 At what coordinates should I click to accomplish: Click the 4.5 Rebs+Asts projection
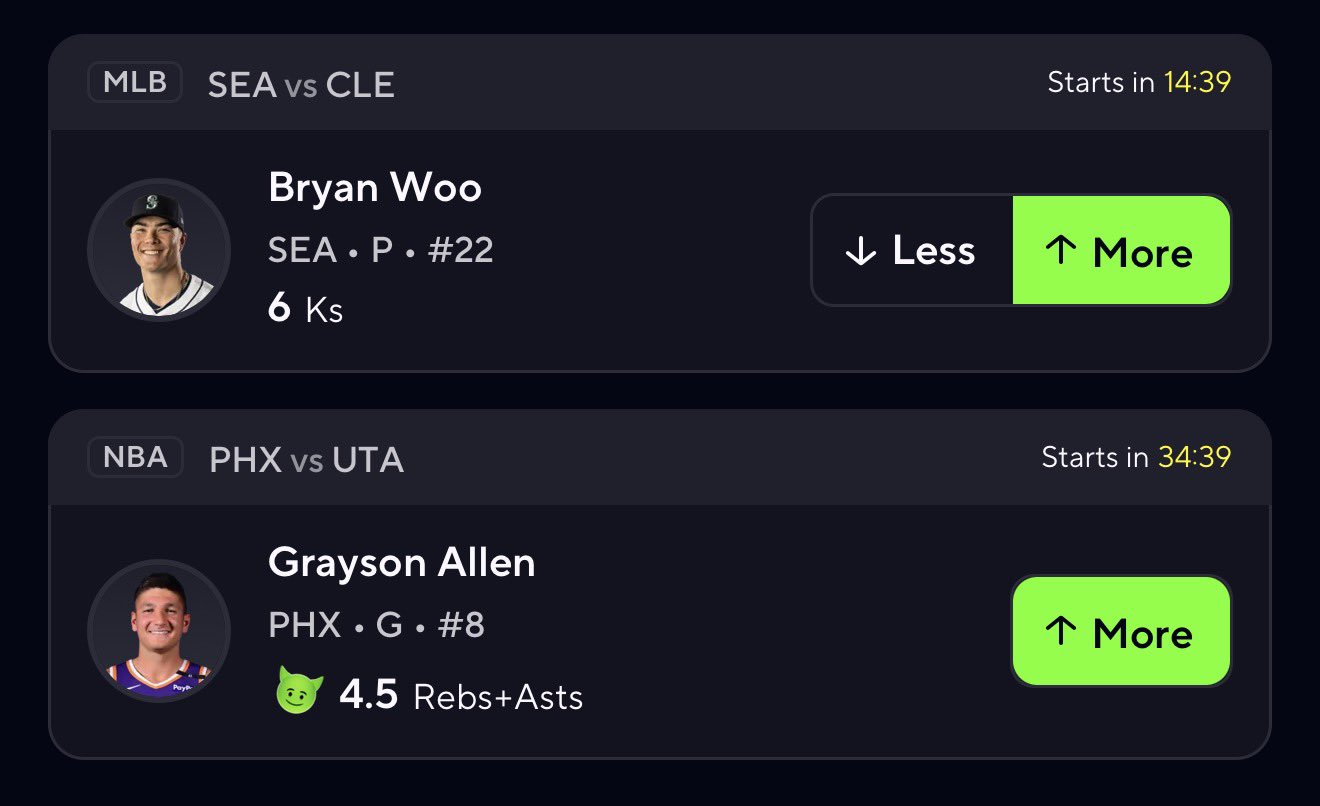coord(460,695)
